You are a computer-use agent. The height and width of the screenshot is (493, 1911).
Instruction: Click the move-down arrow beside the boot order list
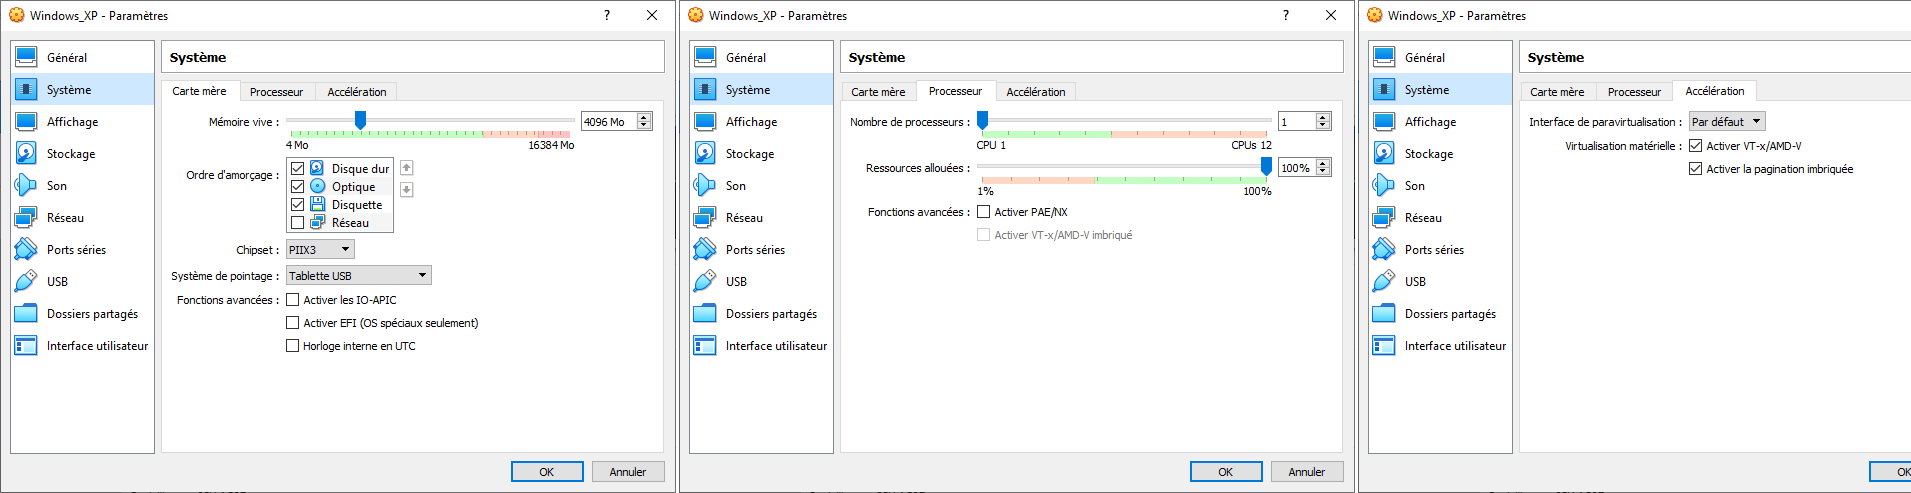pyautogui.click(x=406, y=189)
